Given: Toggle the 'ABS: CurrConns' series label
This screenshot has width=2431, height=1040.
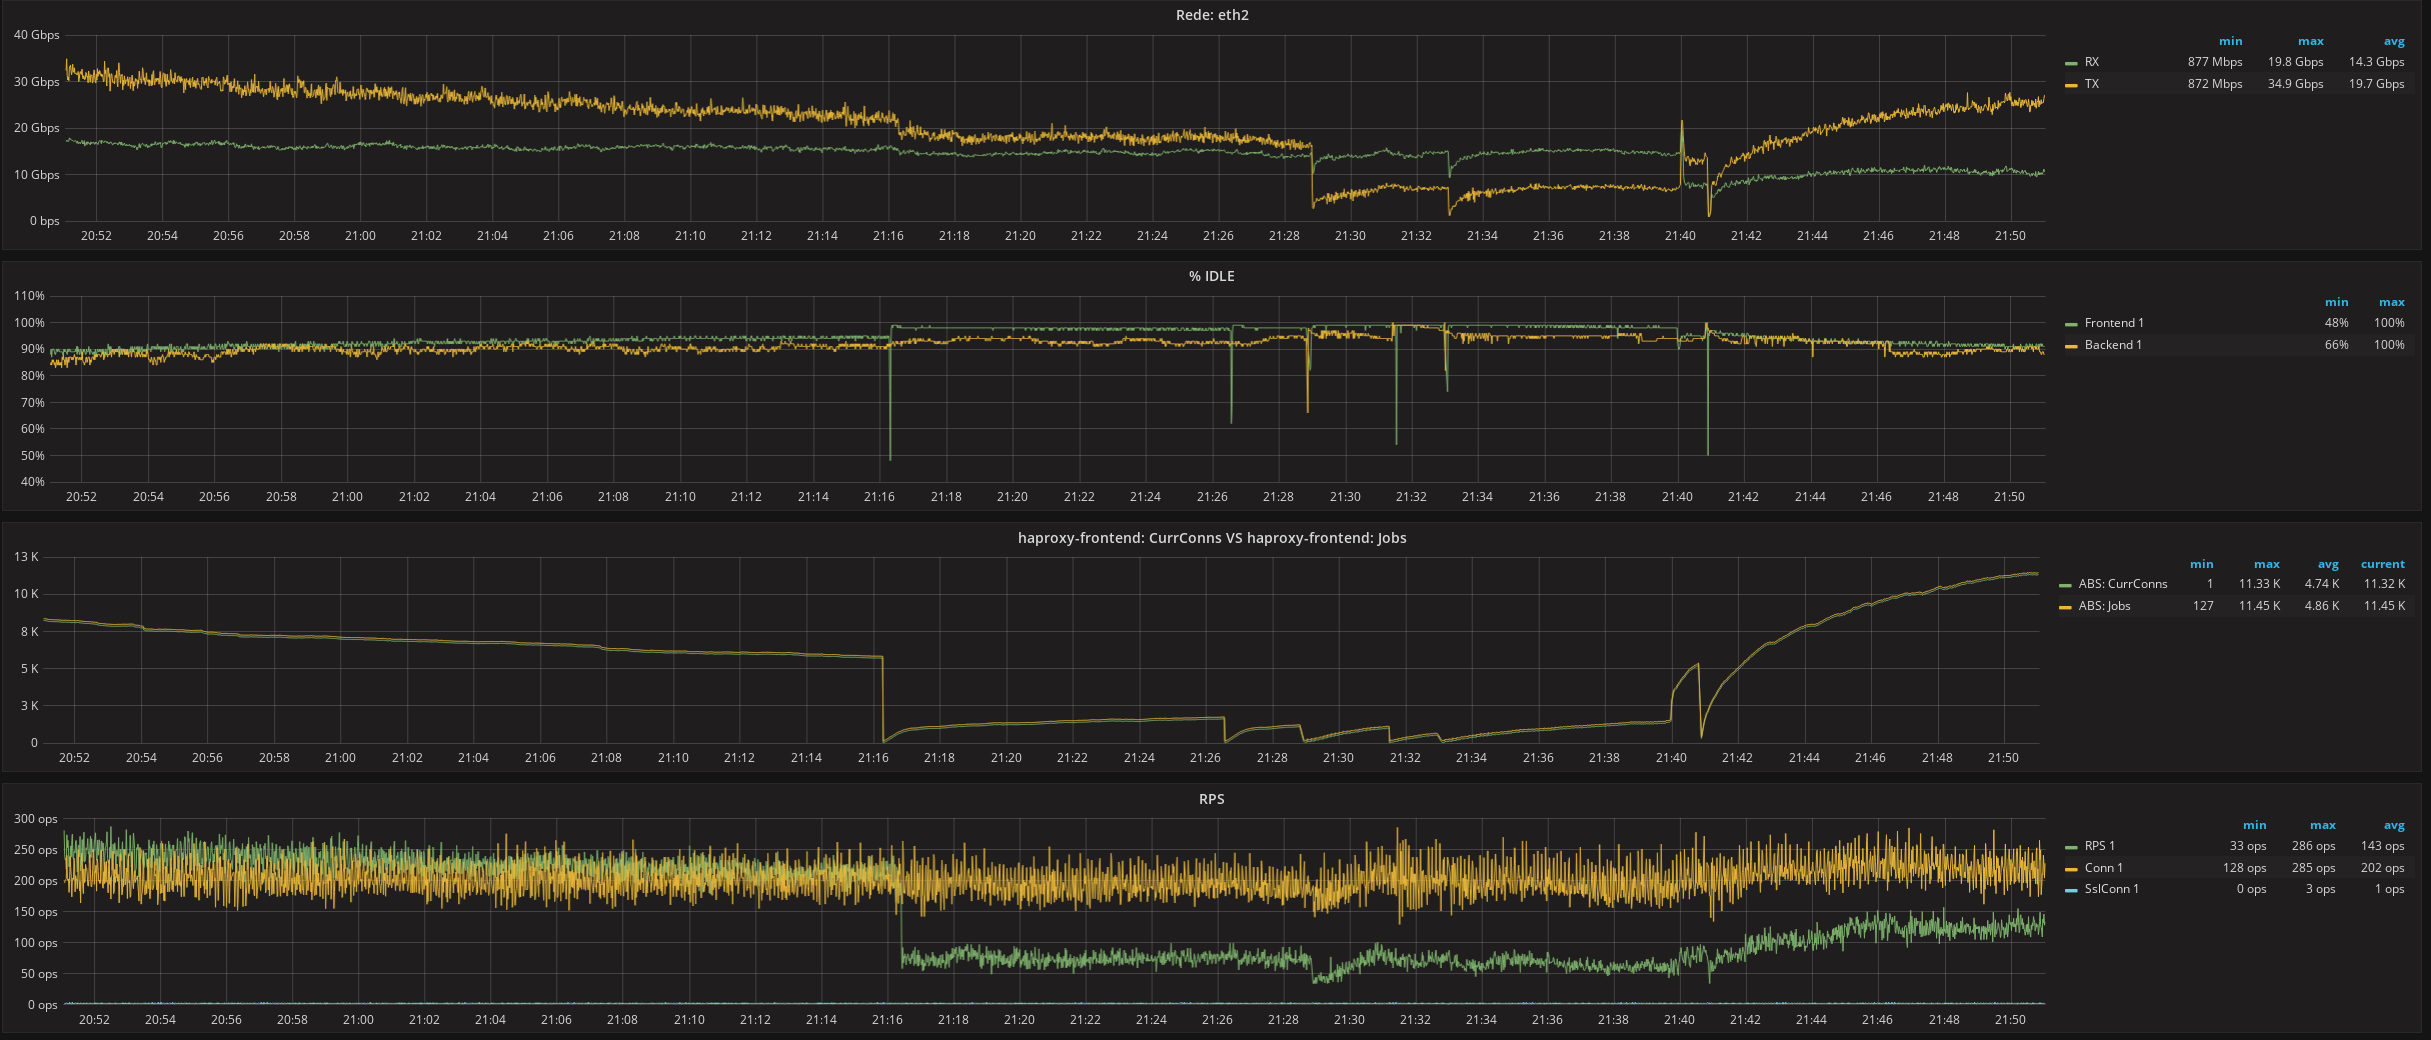Looking at the screenshot, I should [2123, 584].
